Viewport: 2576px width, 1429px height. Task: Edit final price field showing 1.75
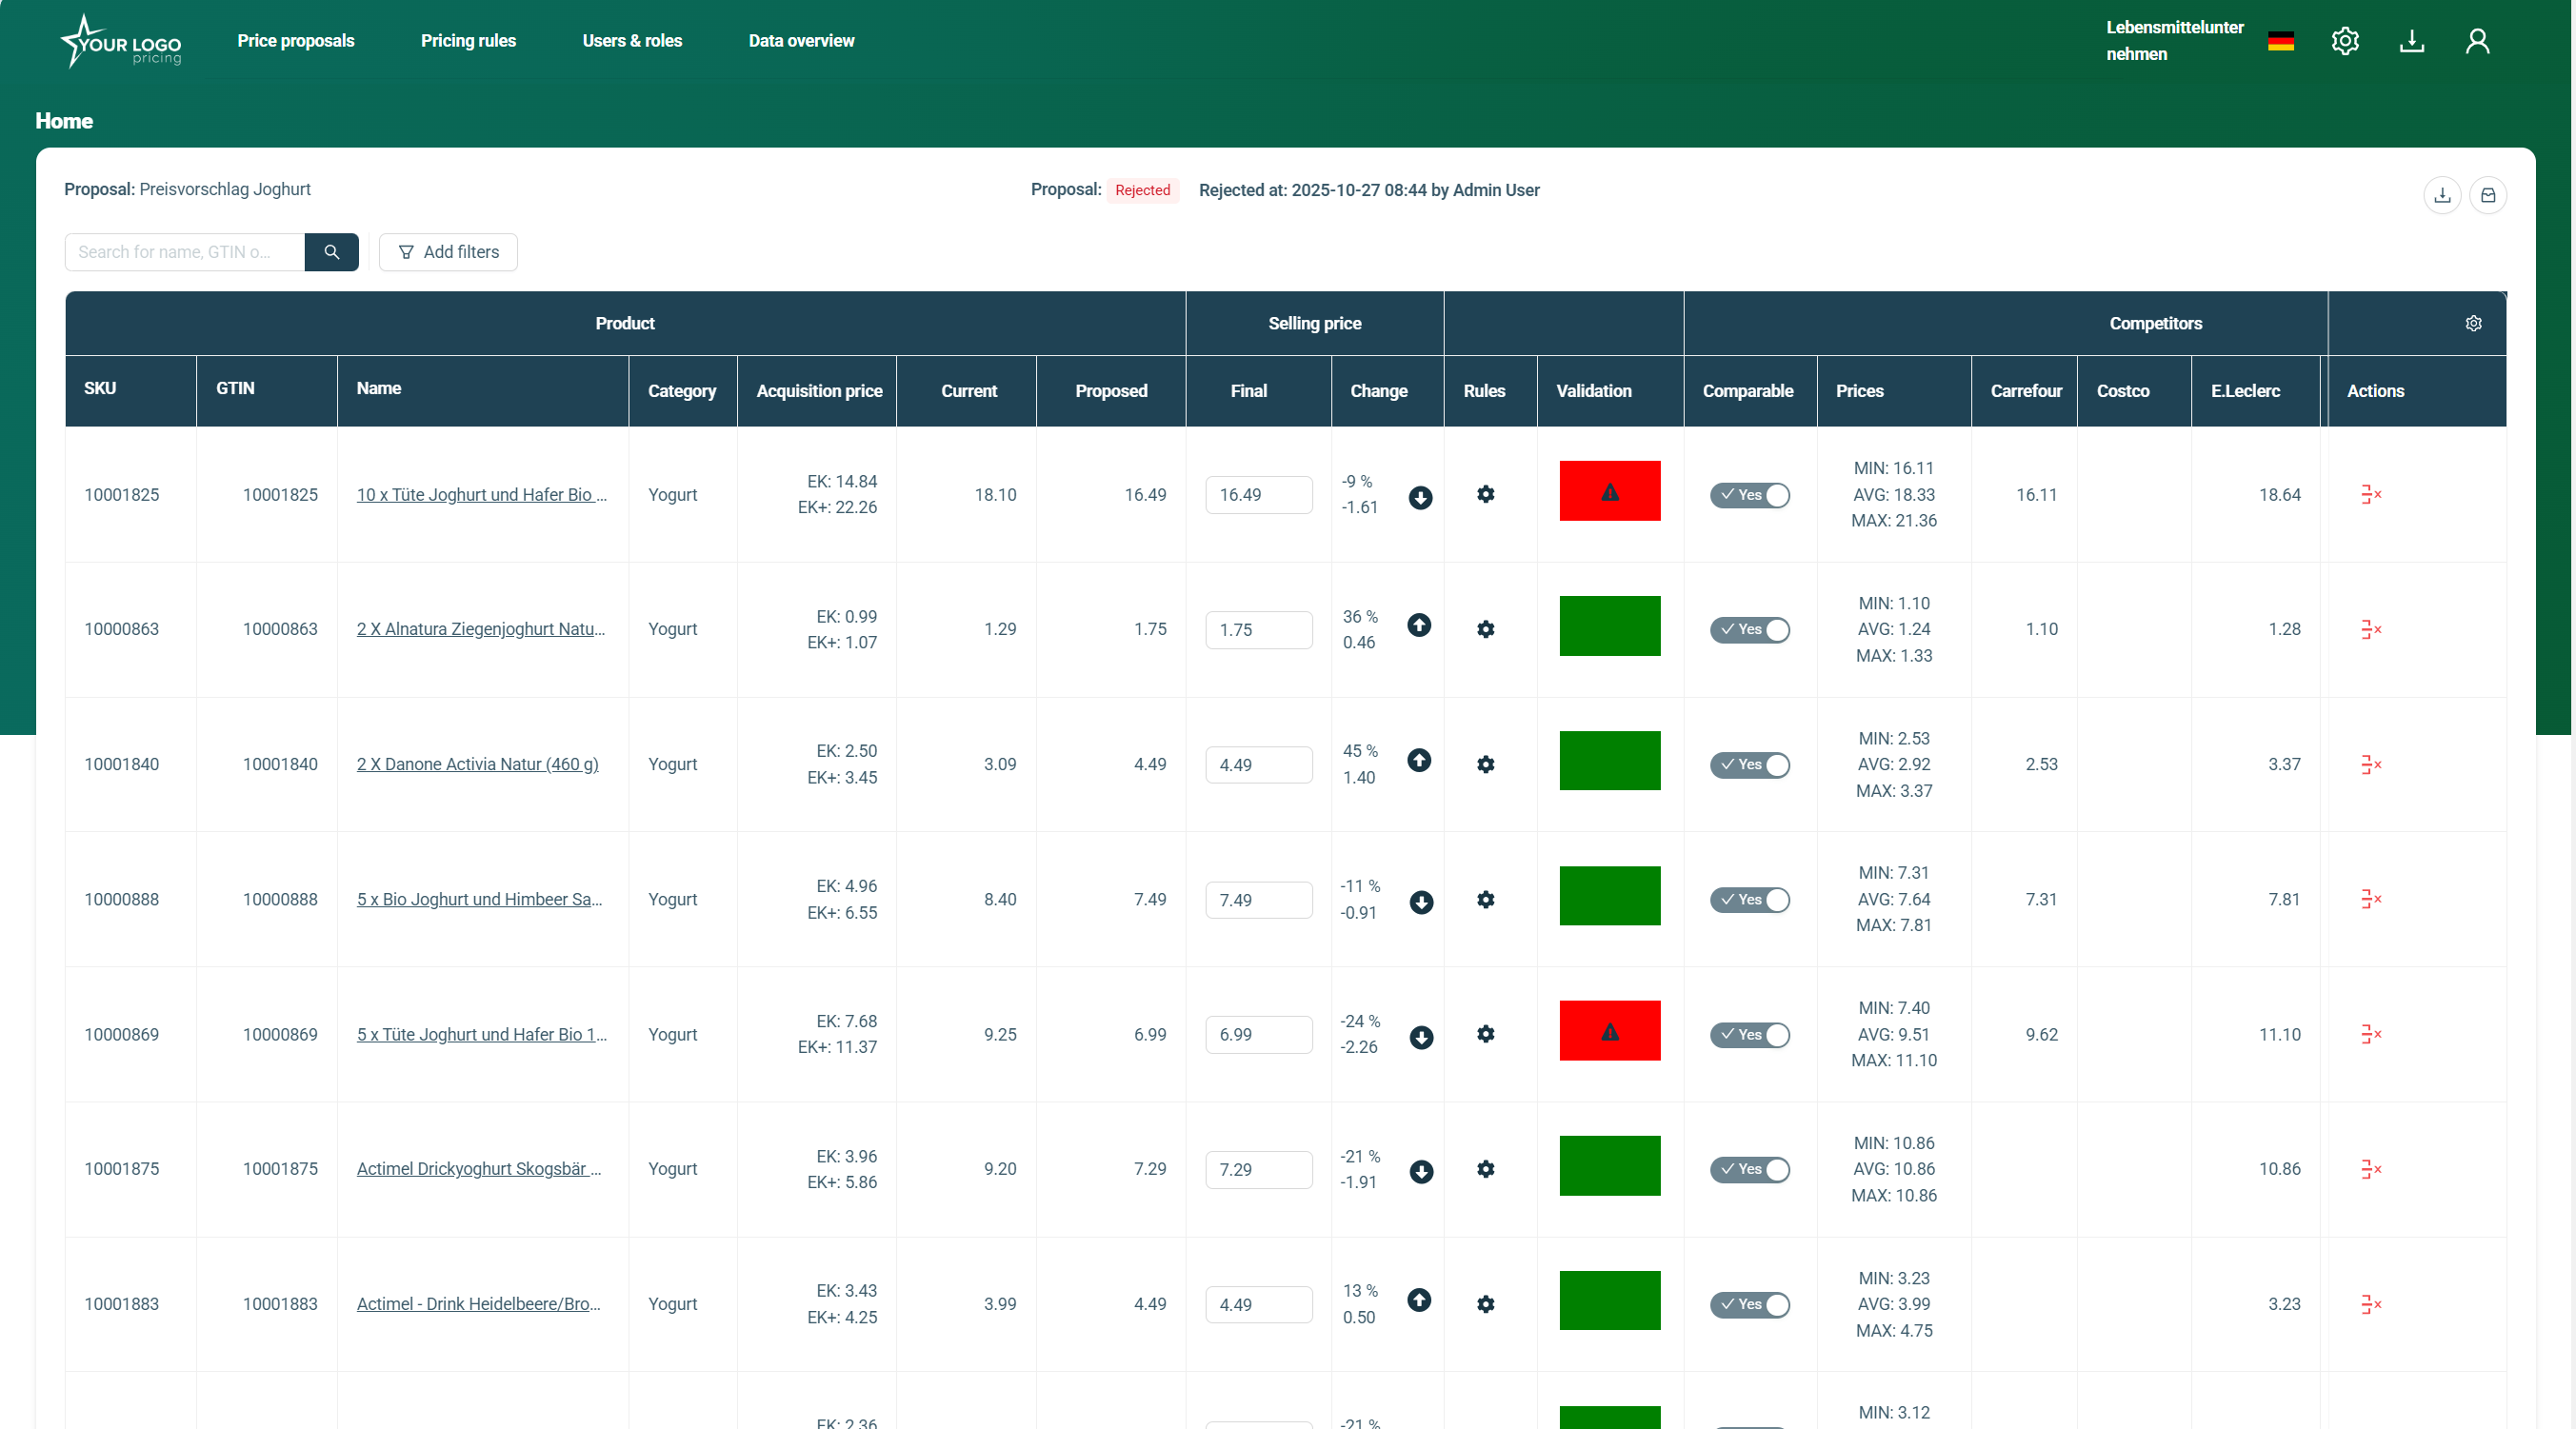point(1259,630)
